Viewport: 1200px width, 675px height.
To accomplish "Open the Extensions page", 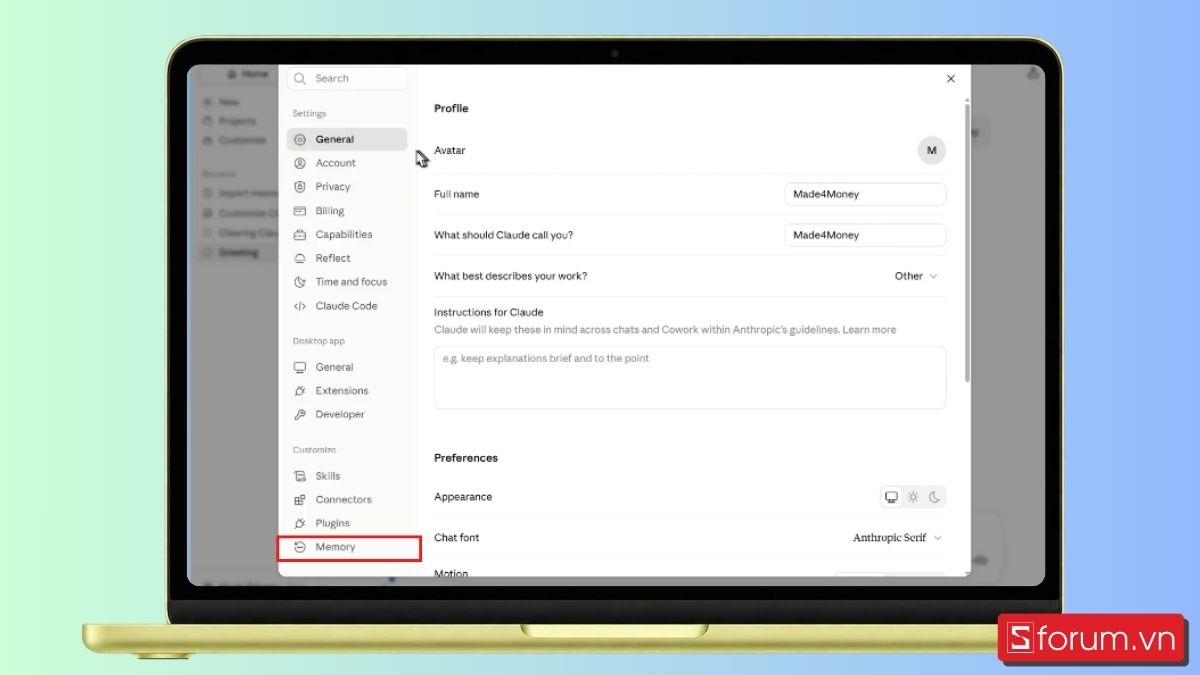I will point(346,391).
